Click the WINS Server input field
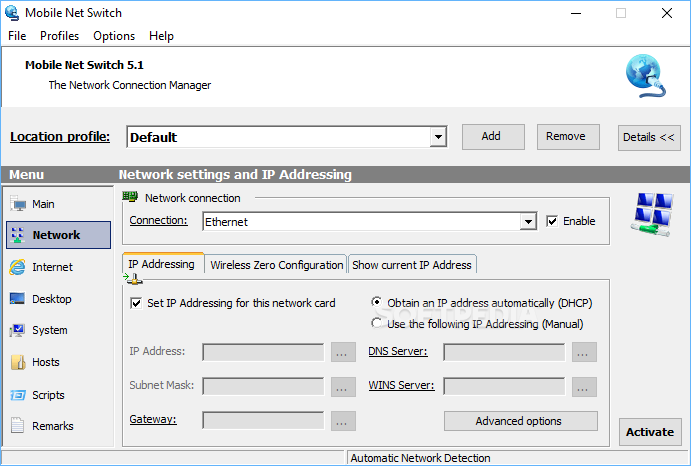 point(504,386)
